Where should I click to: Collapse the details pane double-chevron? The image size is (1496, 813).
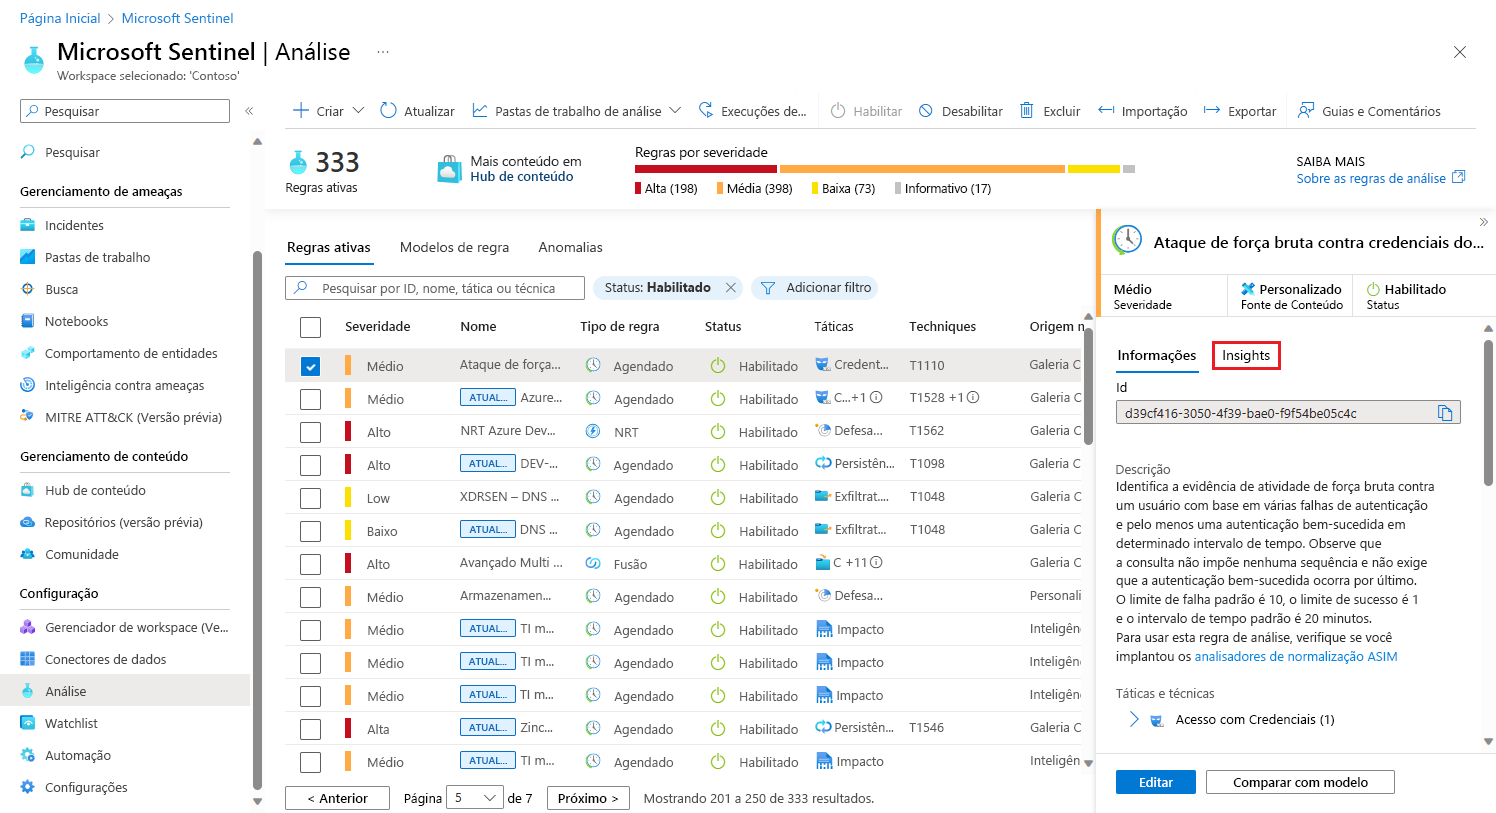point(1483,222)
